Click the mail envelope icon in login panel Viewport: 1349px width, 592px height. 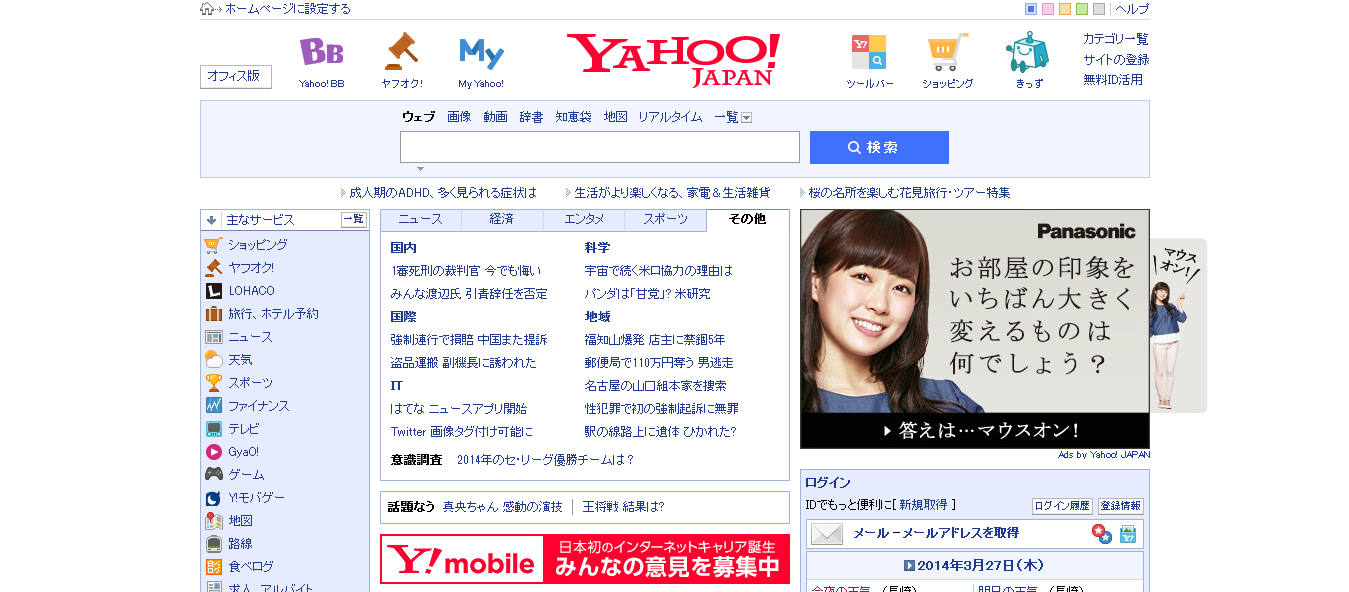coord(827,534)
